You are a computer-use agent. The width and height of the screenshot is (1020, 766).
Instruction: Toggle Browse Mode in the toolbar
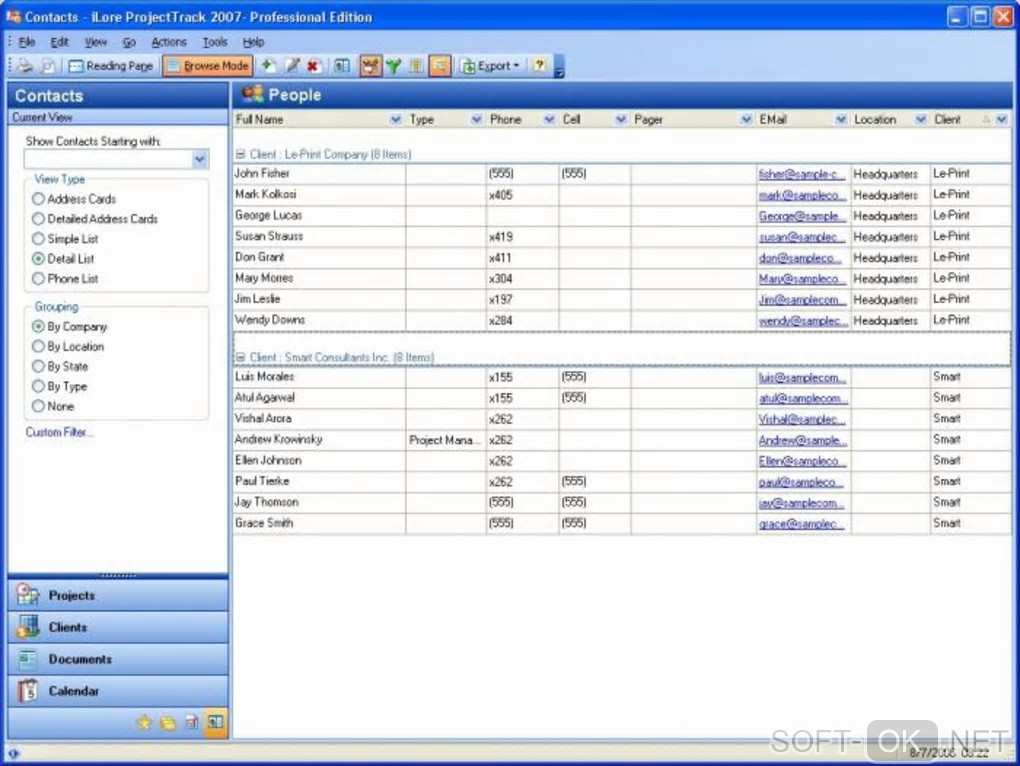tap(208, 66)
